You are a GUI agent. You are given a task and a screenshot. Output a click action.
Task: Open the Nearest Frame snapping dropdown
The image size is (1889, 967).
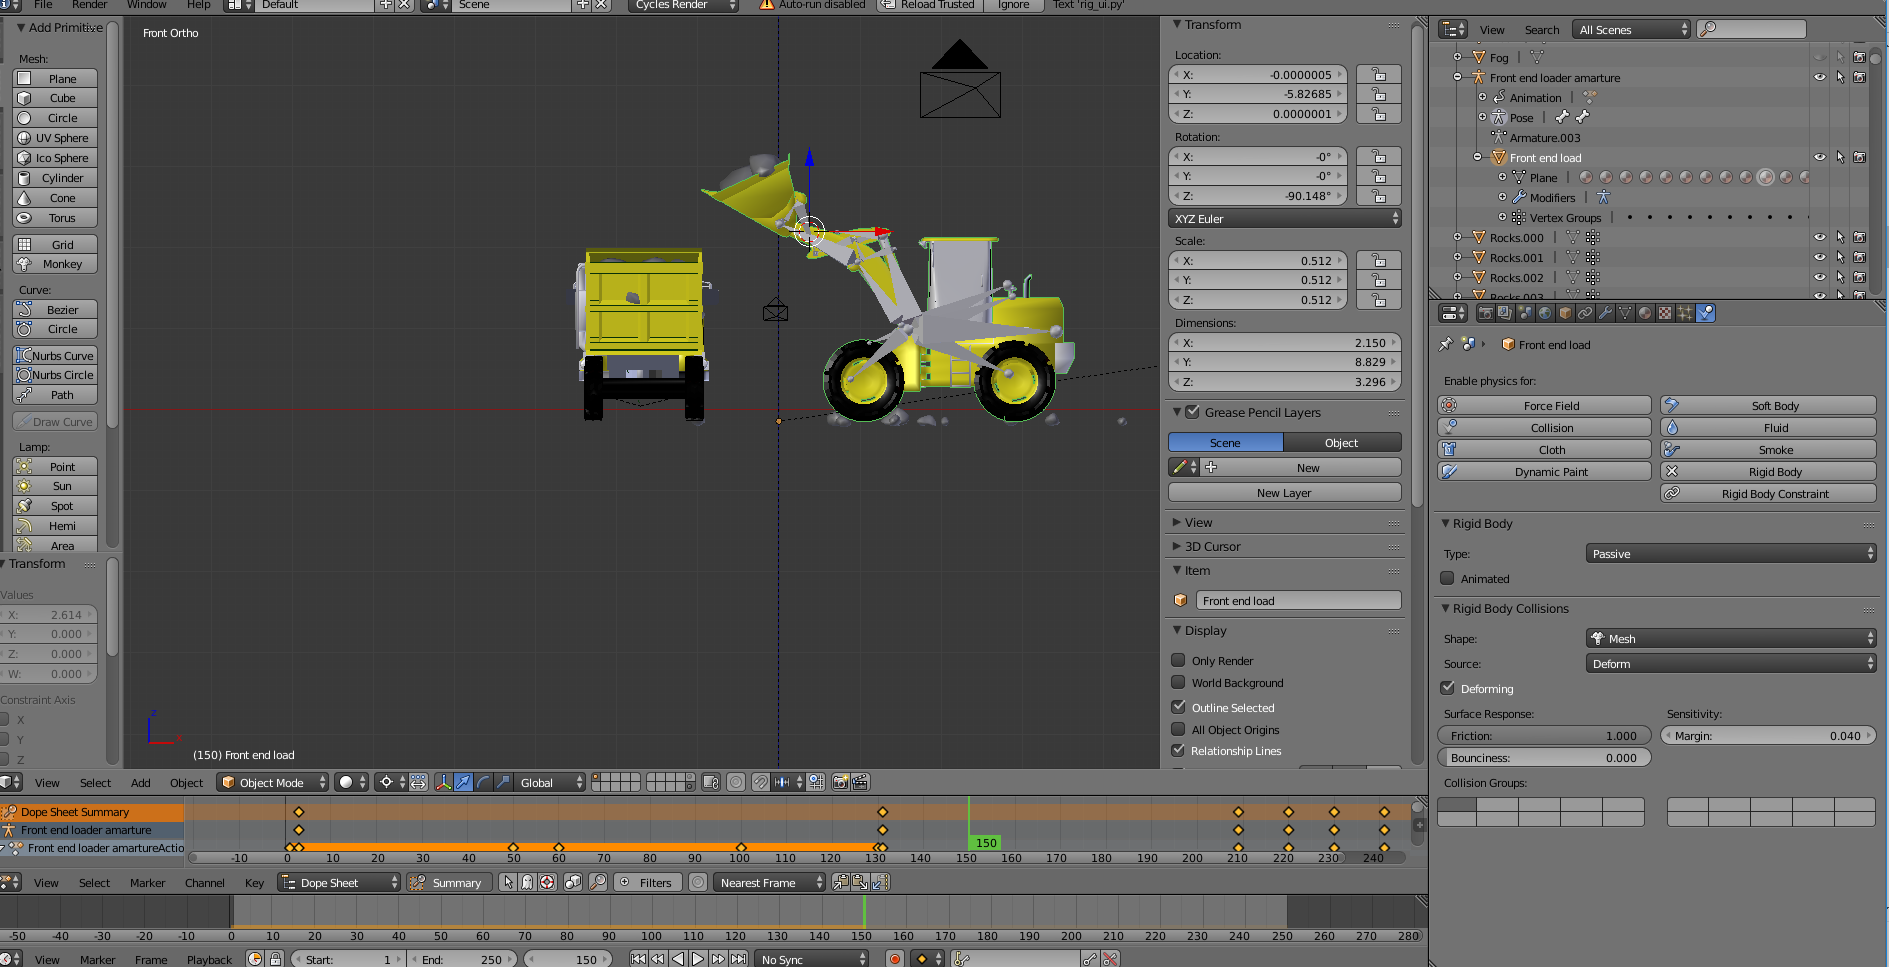[x=769, y=882]
